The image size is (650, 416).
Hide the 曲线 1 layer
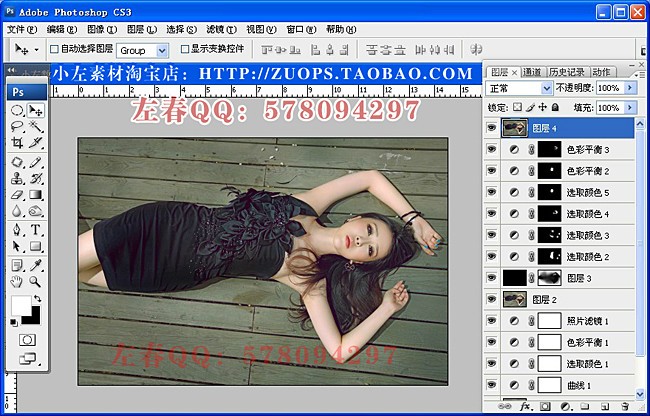[x=492, y=385]
